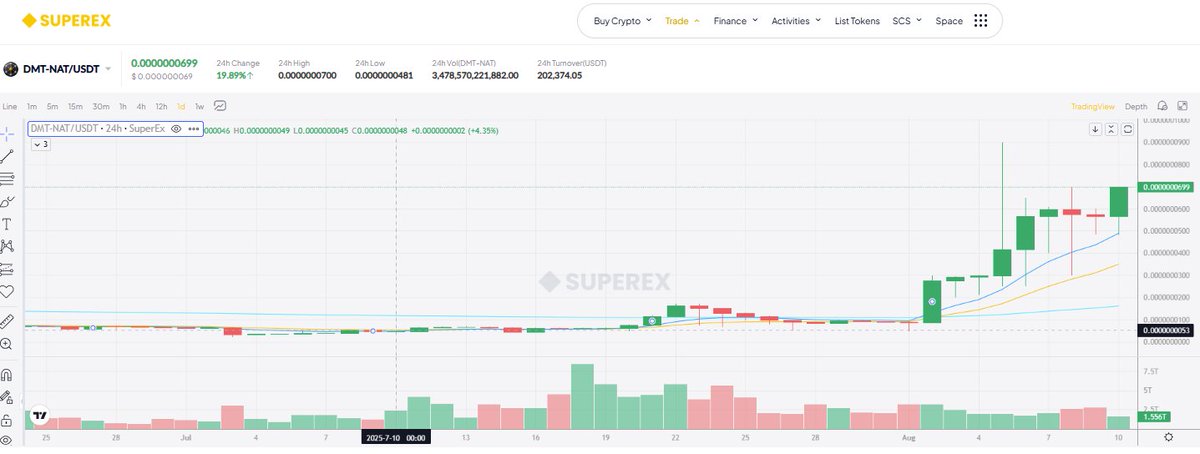Select the text annotation tool
Image resolution: width=1200 pixels, height=454 pixels.
(x=7, y=223)
